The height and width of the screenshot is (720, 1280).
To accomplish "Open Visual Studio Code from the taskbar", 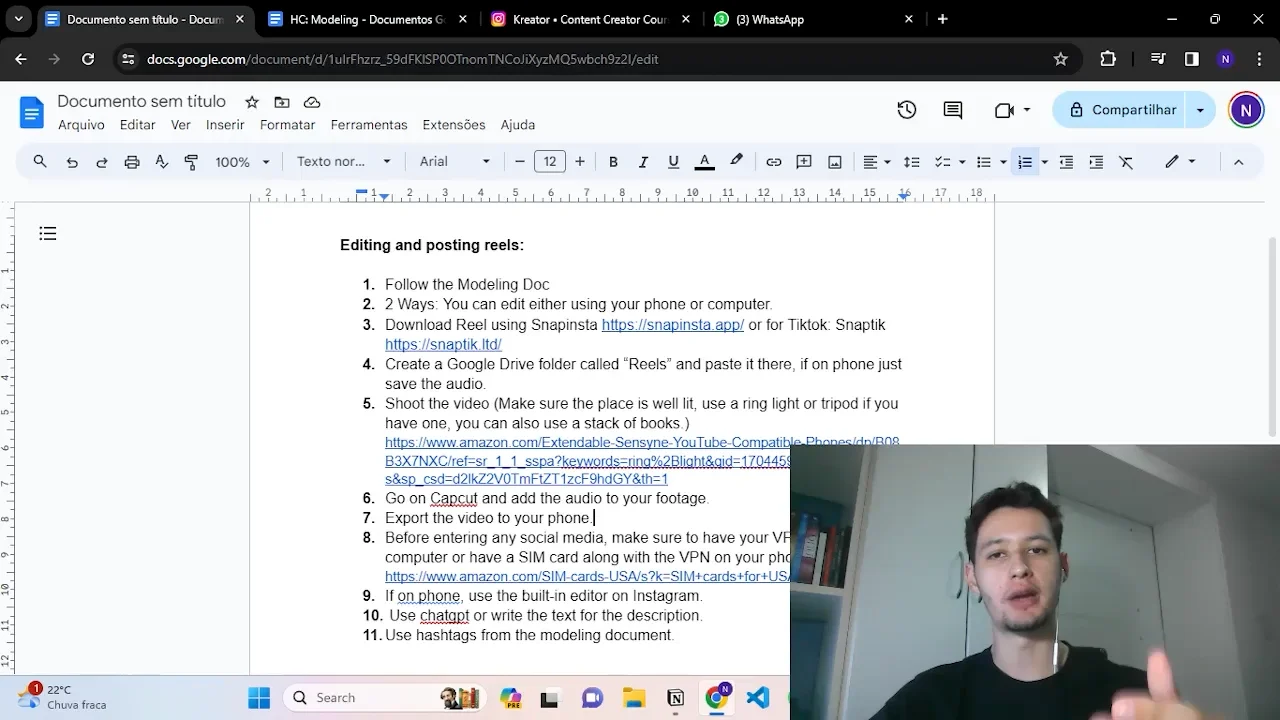I will [x=757, y=698].
